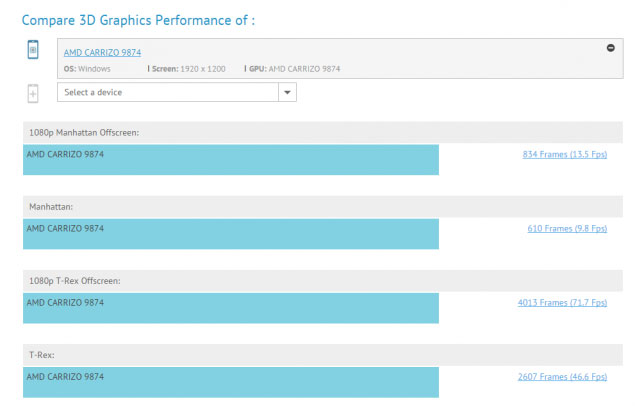The height and width of the screenshot is (406, 635).
Task: Click the GPU: AMD CARRIZO 9874 spec text
Action: pos(291,68)
